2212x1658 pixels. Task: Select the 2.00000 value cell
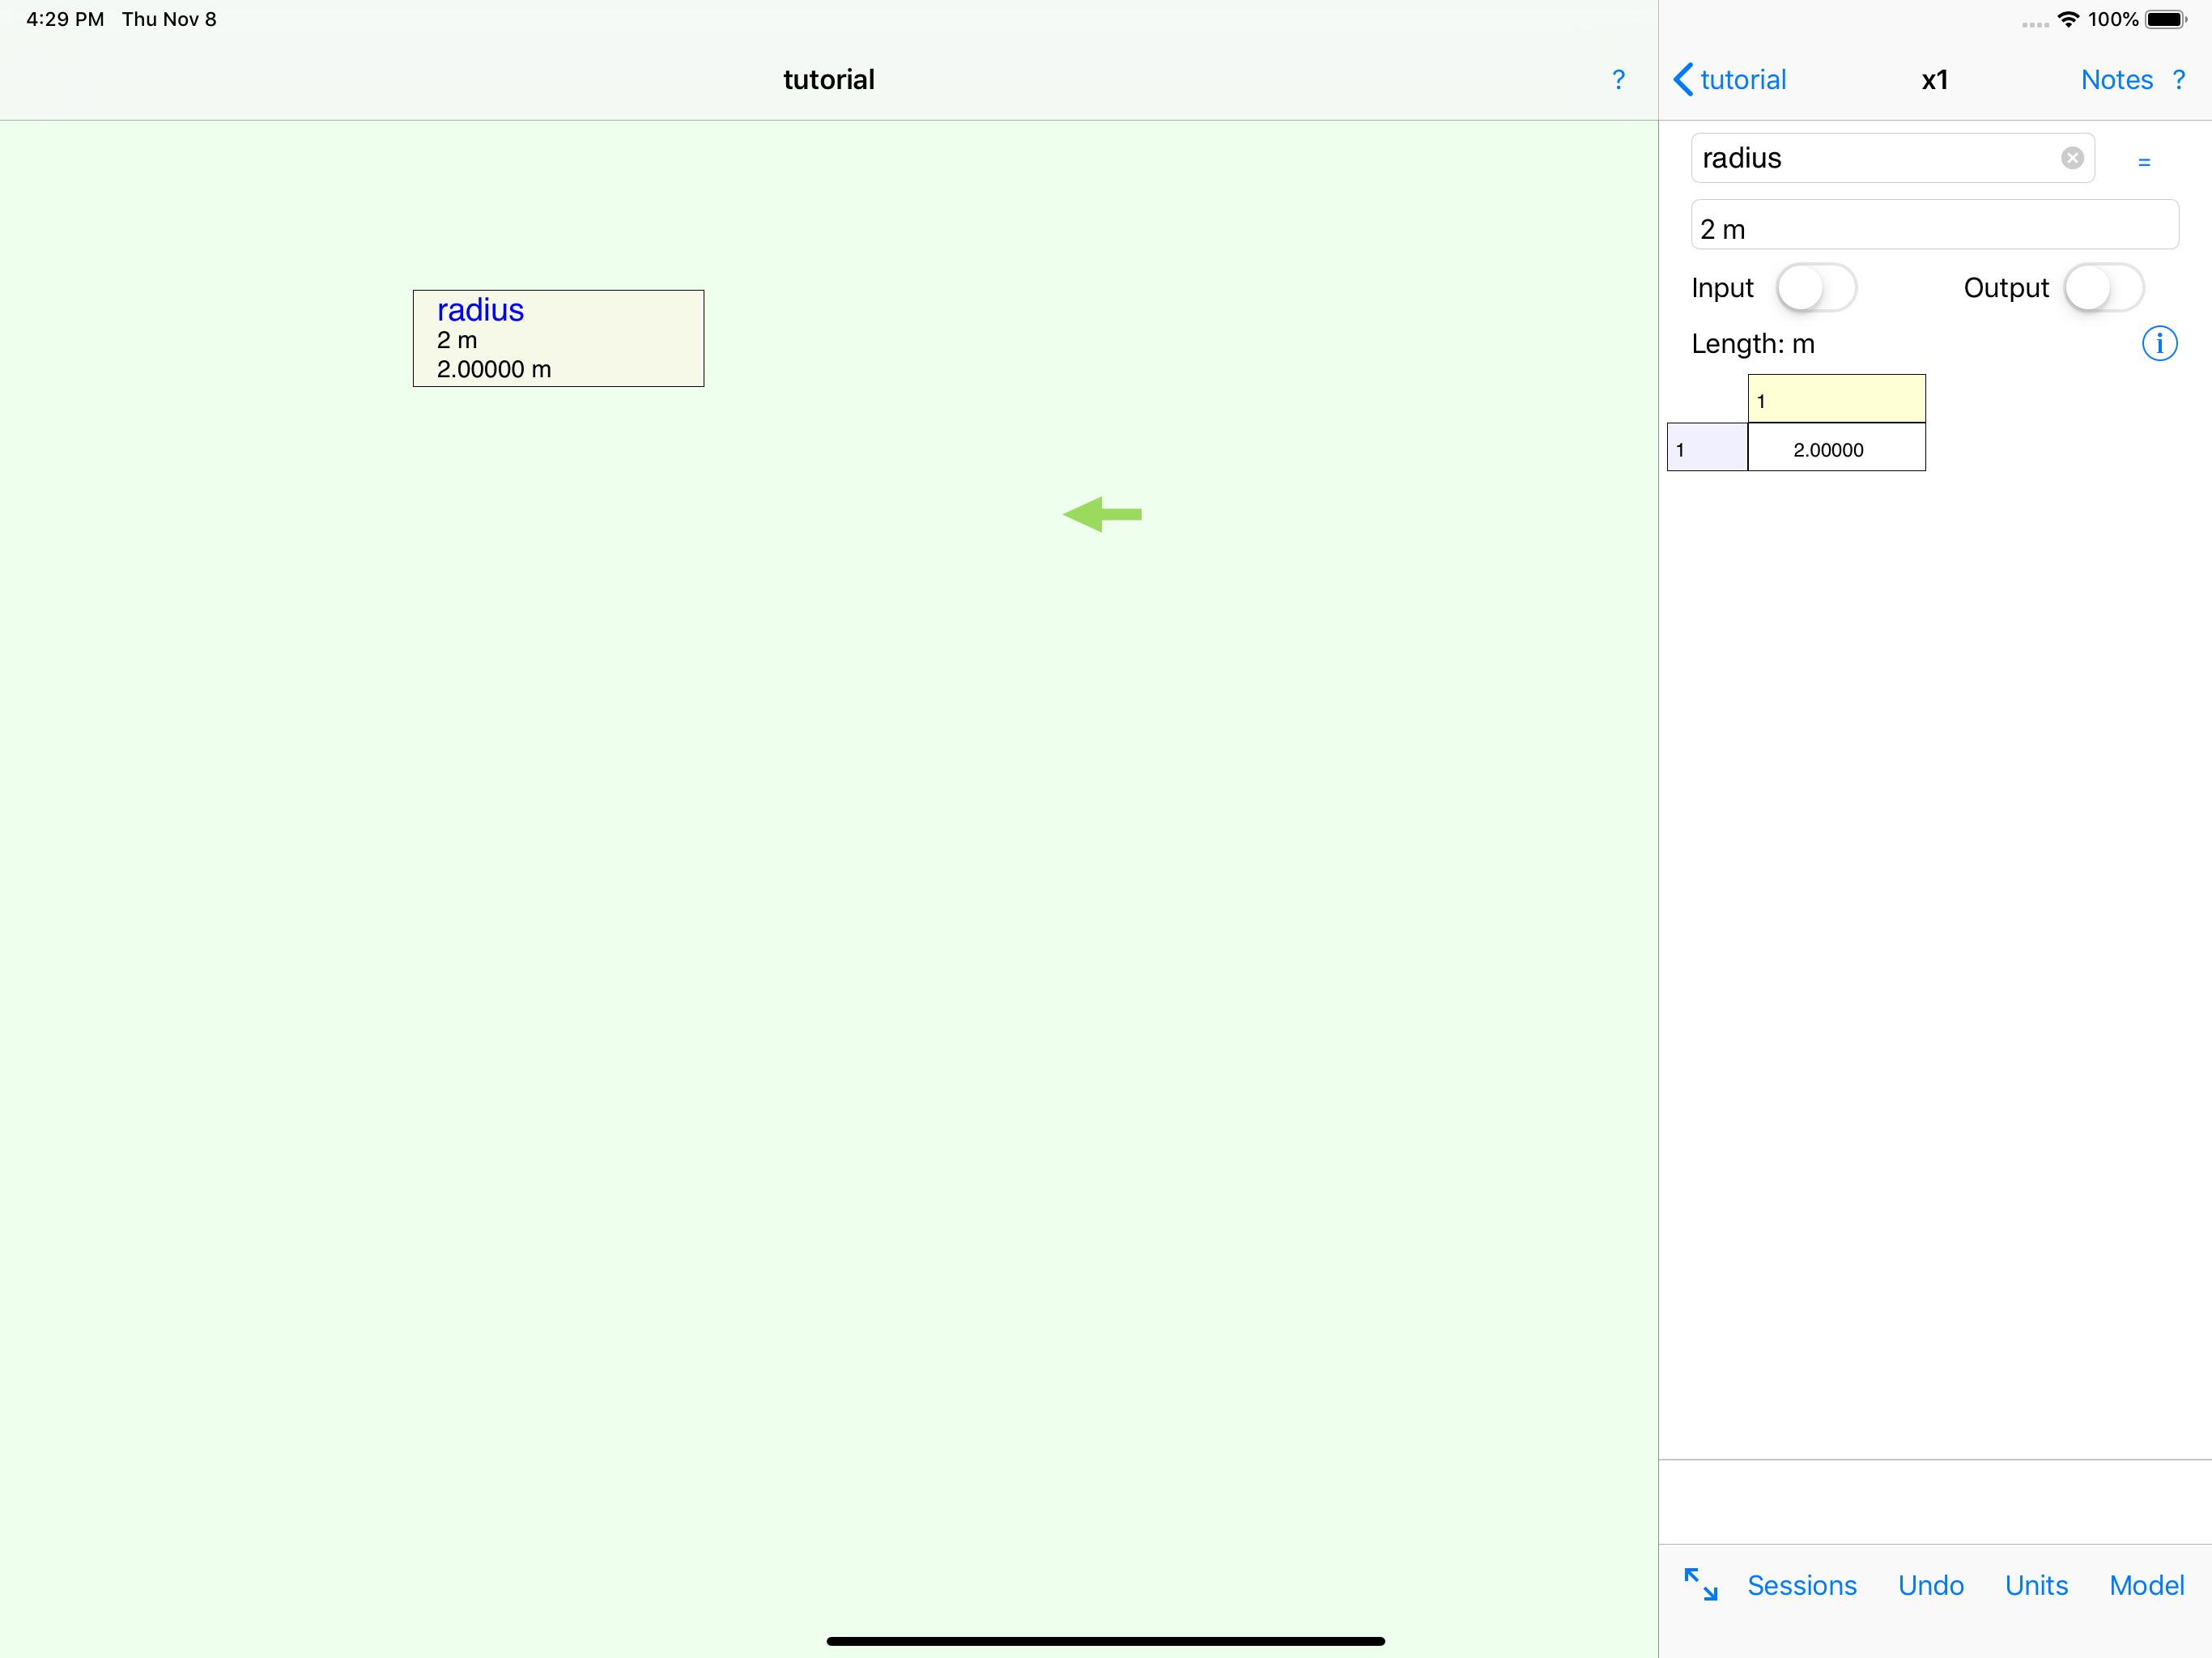(x=1836, y=448)
